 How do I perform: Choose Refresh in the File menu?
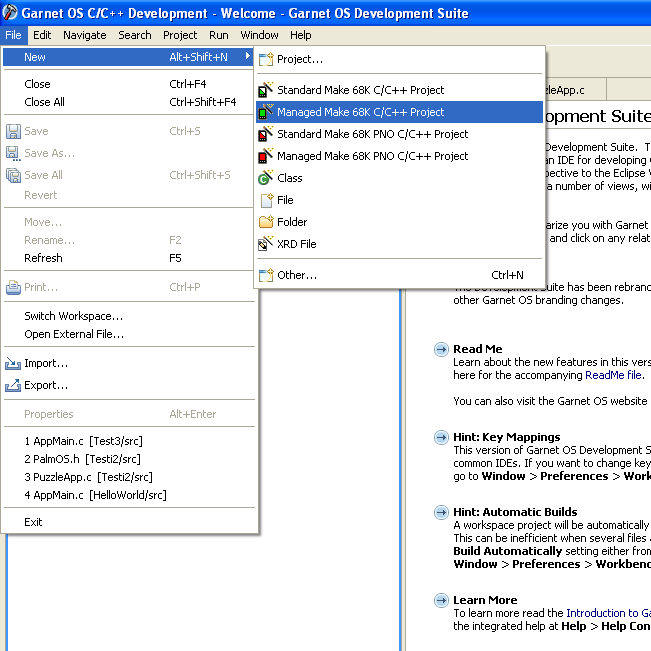(x=128, y=258)
